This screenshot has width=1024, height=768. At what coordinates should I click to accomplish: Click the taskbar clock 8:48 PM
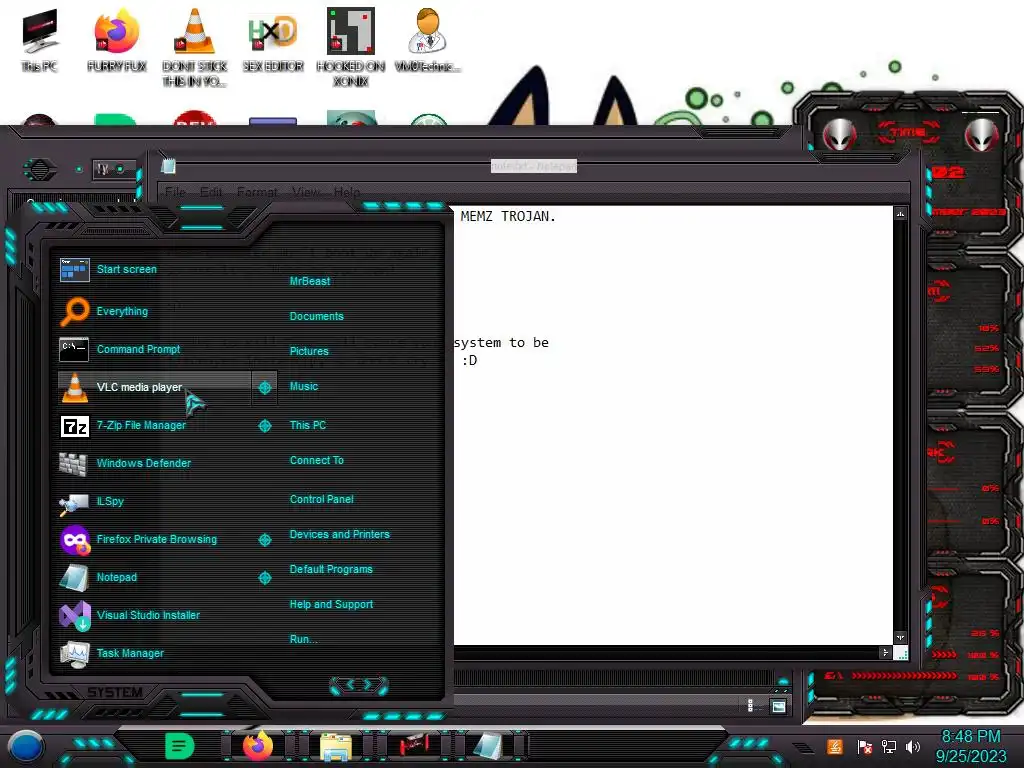pyautogui.click(x=970, y=737)
